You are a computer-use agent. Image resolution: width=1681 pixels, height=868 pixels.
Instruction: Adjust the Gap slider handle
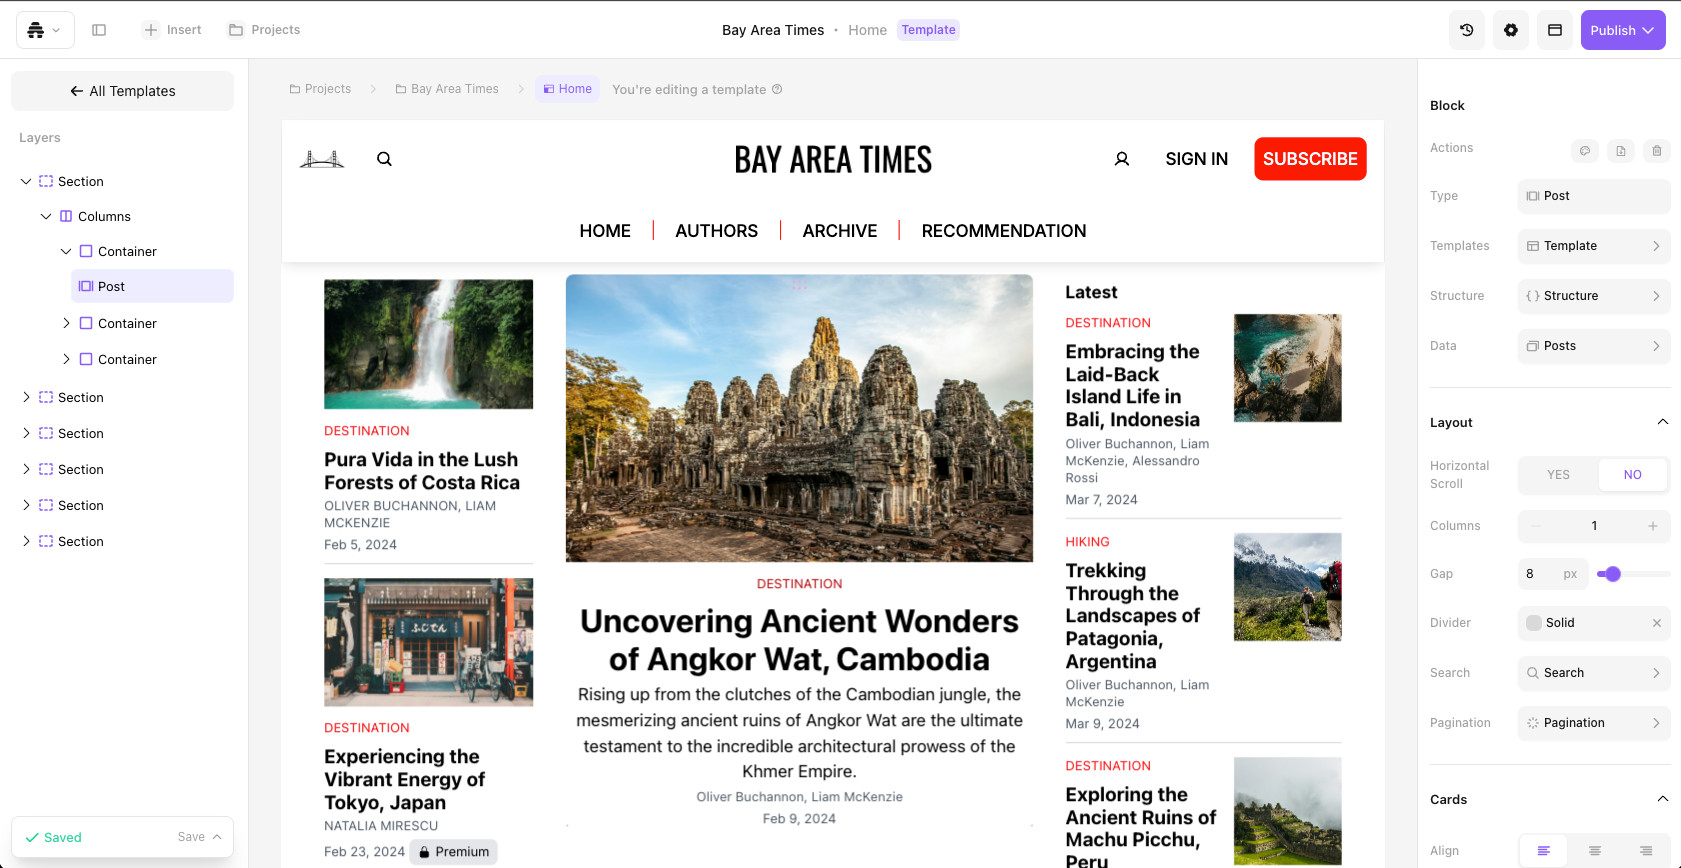pos(1612,574)
